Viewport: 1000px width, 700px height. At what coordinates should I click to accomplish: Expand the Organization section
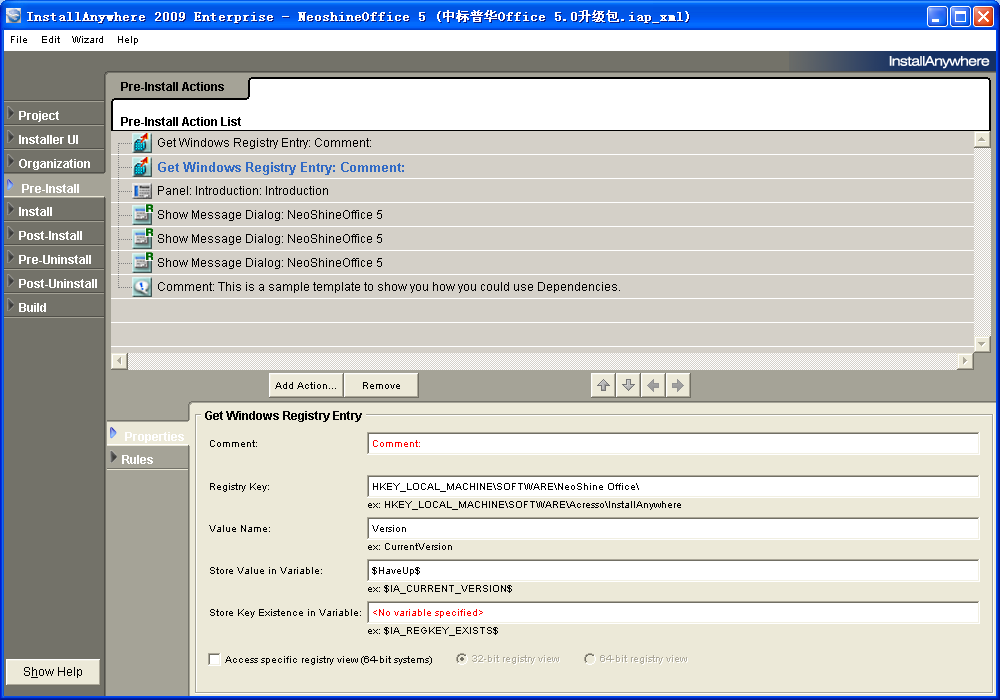[x=54, y=163]
